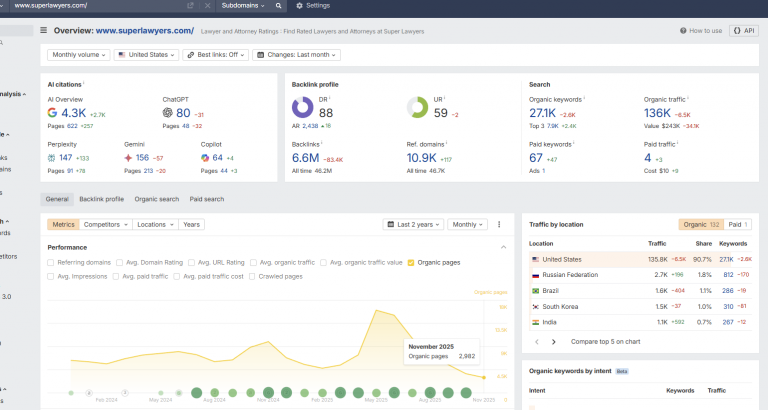
Task: Enable the Referring domains checkbox
Action: (x=51, y=262)
